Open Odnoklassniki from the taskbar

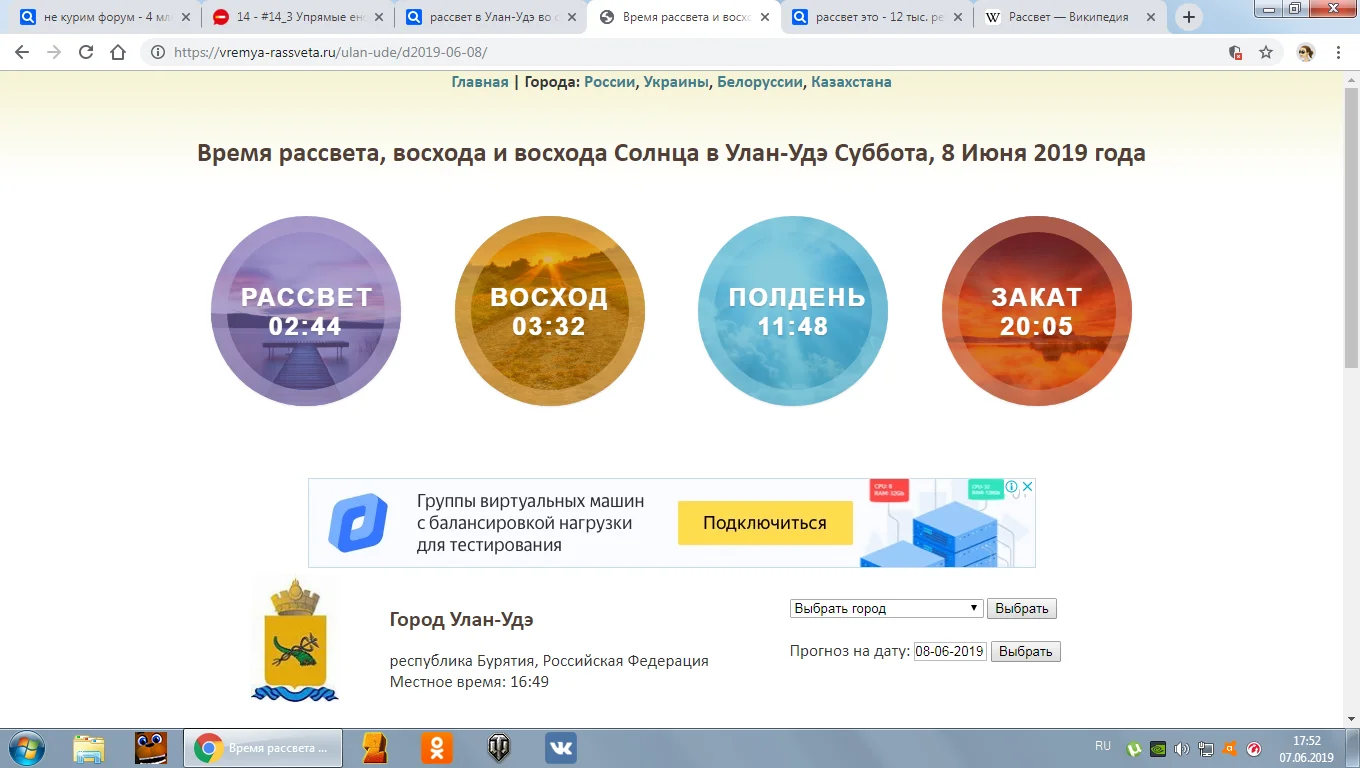pyautogui.click(x=436, y=748)
